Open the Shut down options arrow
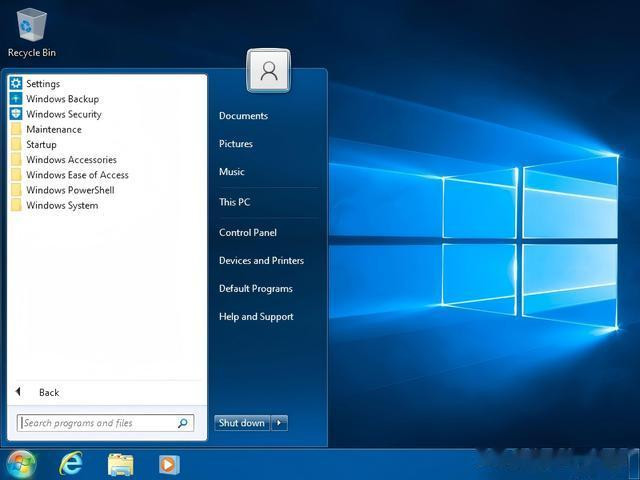 pyautogui.click(x=279, y=423)
